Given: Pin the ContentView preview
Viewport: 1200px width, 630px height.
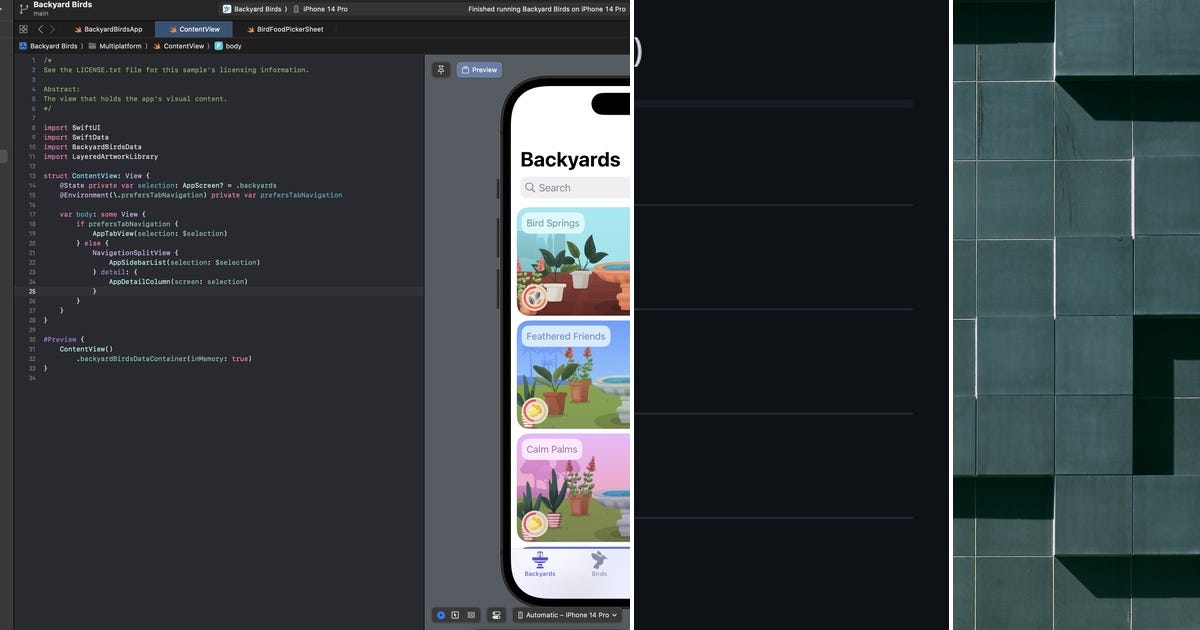Looking at the screenshot, I should pyautogui.click(x=441, y=69).
